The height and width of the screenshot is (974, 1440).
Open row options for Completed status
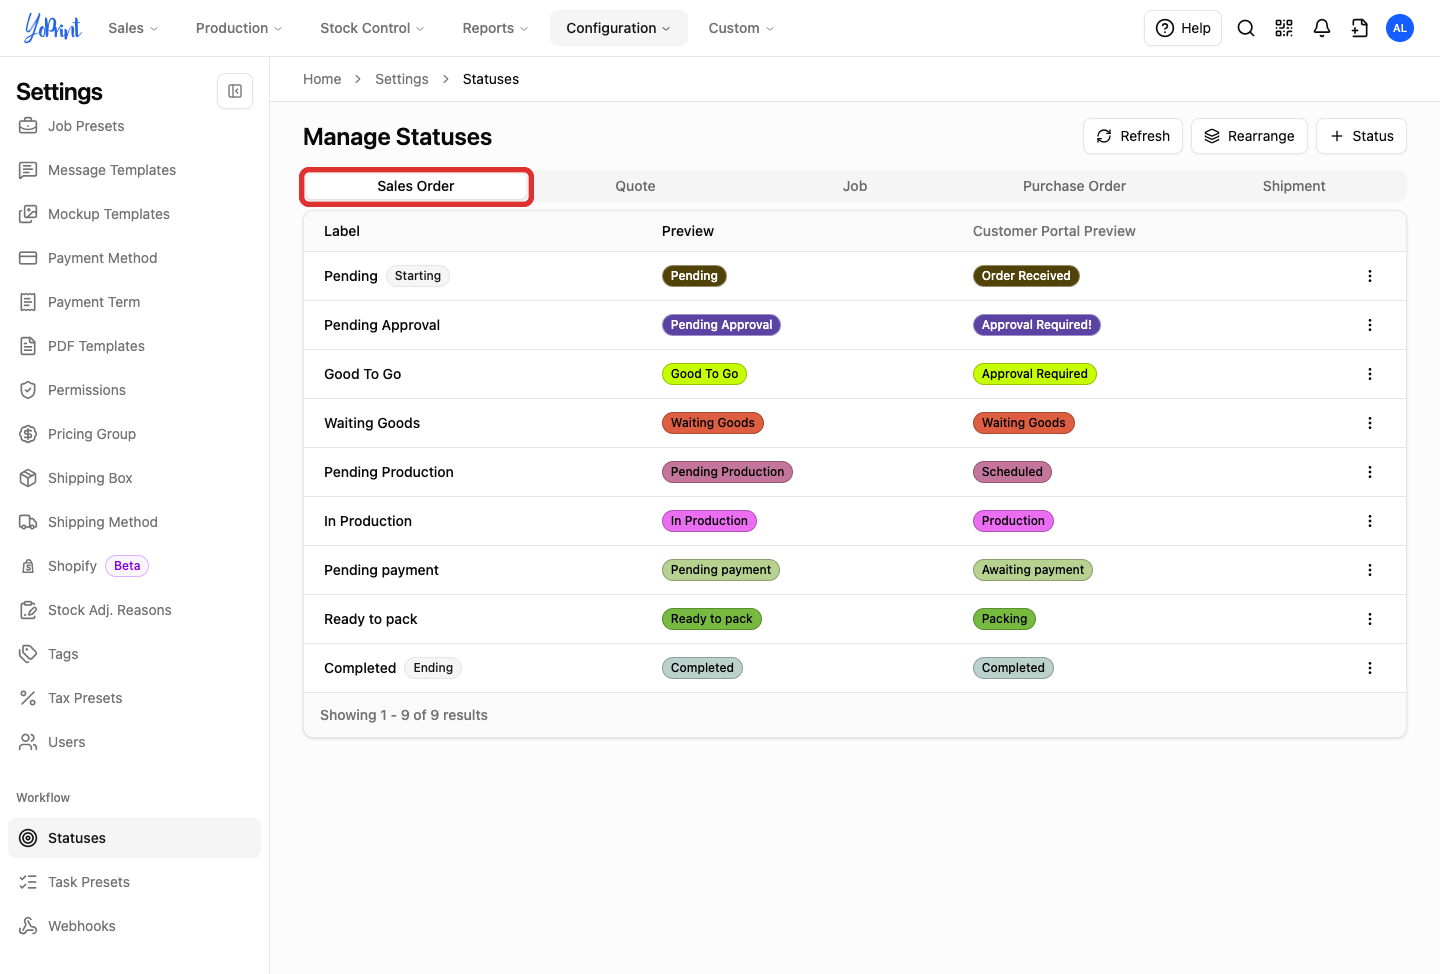click(1370, 668)
